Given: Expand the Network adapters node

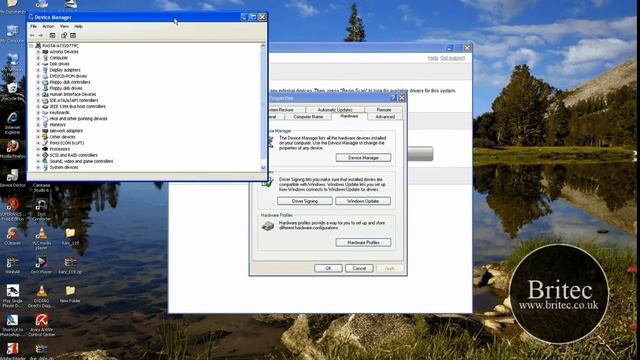Looking at the screenshot, I should [38, 131].
